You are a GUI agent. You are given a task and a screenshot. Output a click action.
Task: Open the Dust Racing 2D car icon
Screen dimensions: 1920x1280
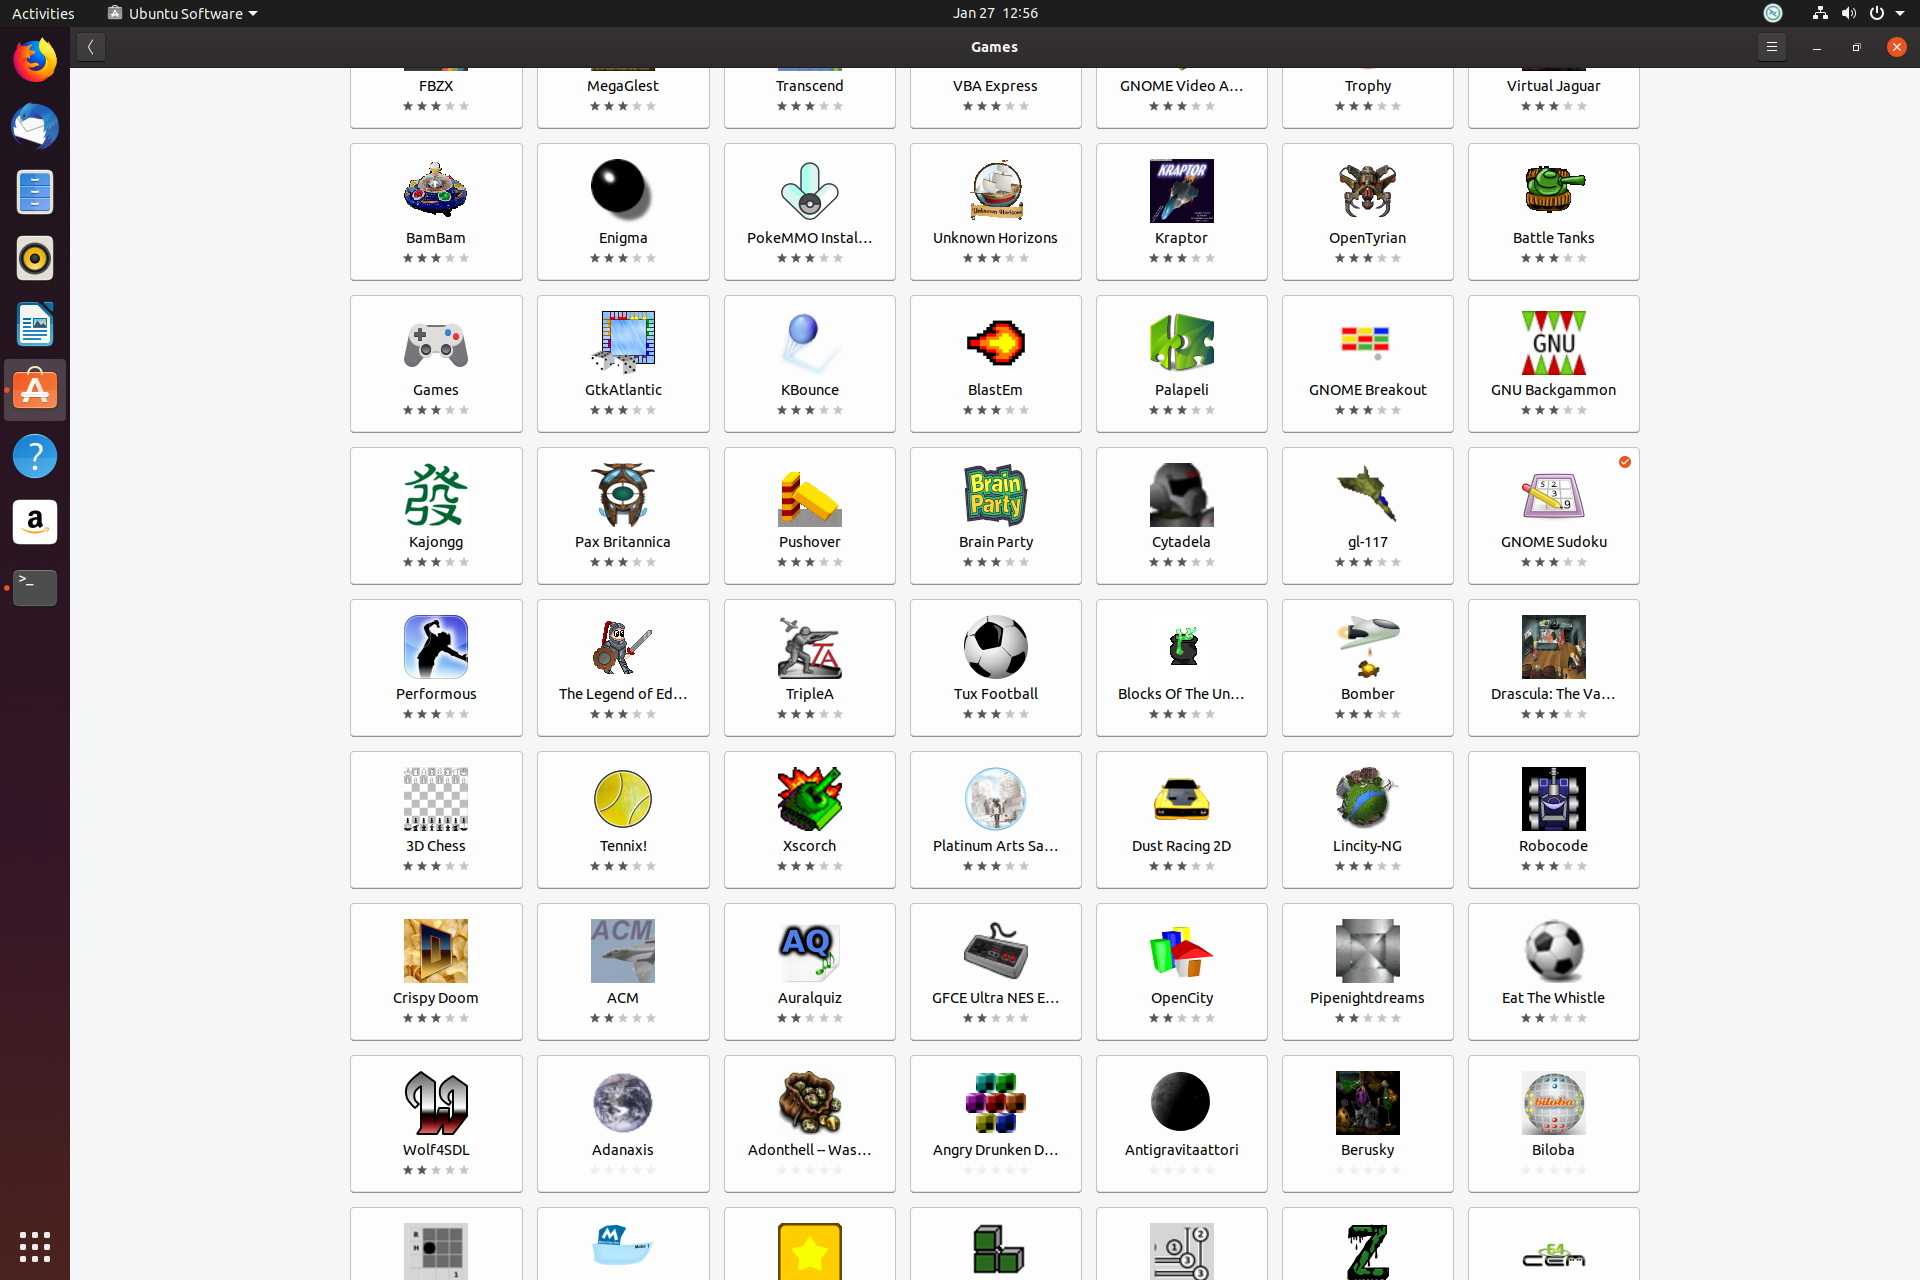point(1180,799)
